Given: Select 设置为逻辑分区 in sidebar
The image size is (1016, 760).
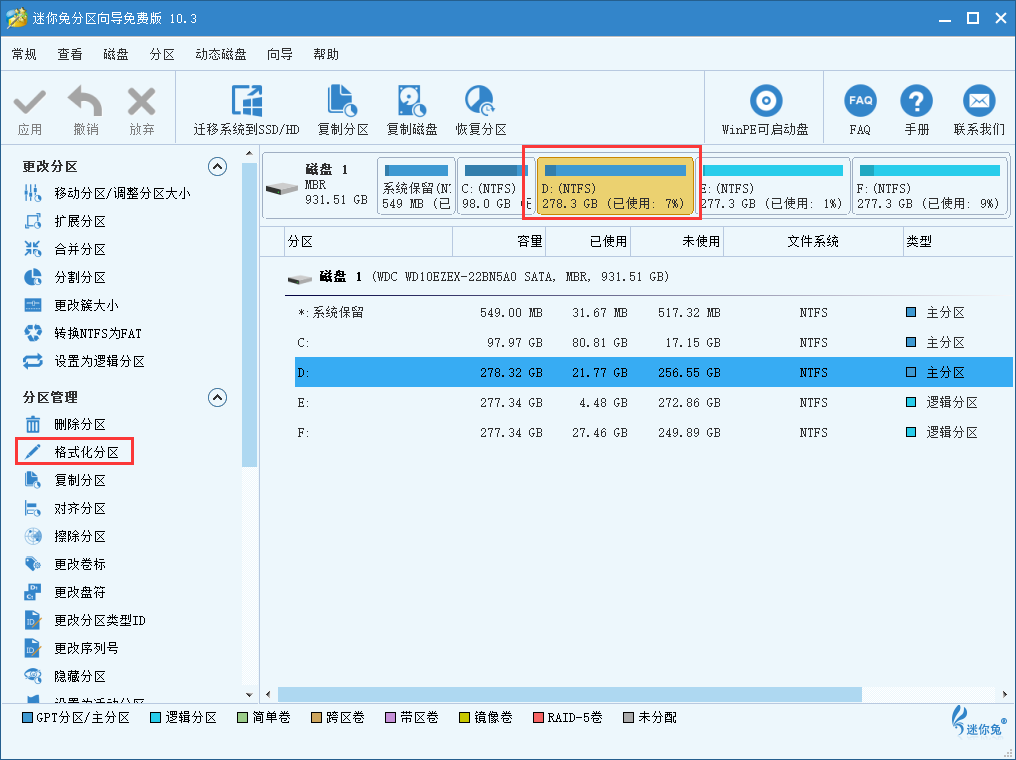Looking at the screenshot, I should coord(84,361).
